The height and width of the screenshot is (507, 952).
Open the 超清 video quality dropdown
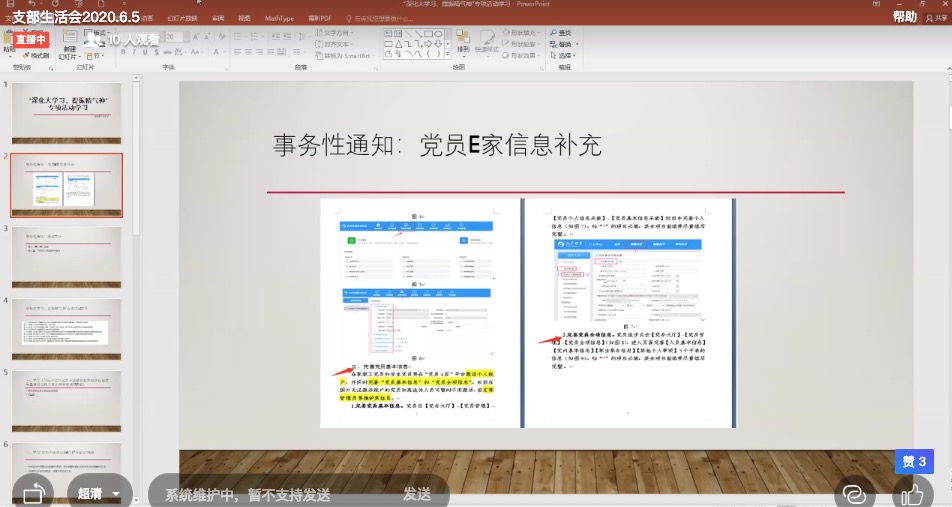[99, 493]
